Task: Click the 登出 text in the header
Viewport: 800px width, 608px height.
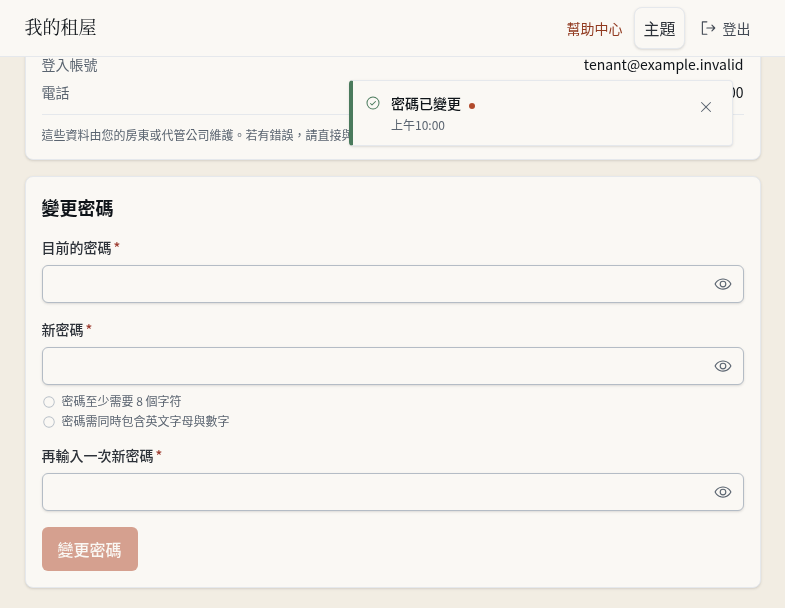Action: click(736, 30)
